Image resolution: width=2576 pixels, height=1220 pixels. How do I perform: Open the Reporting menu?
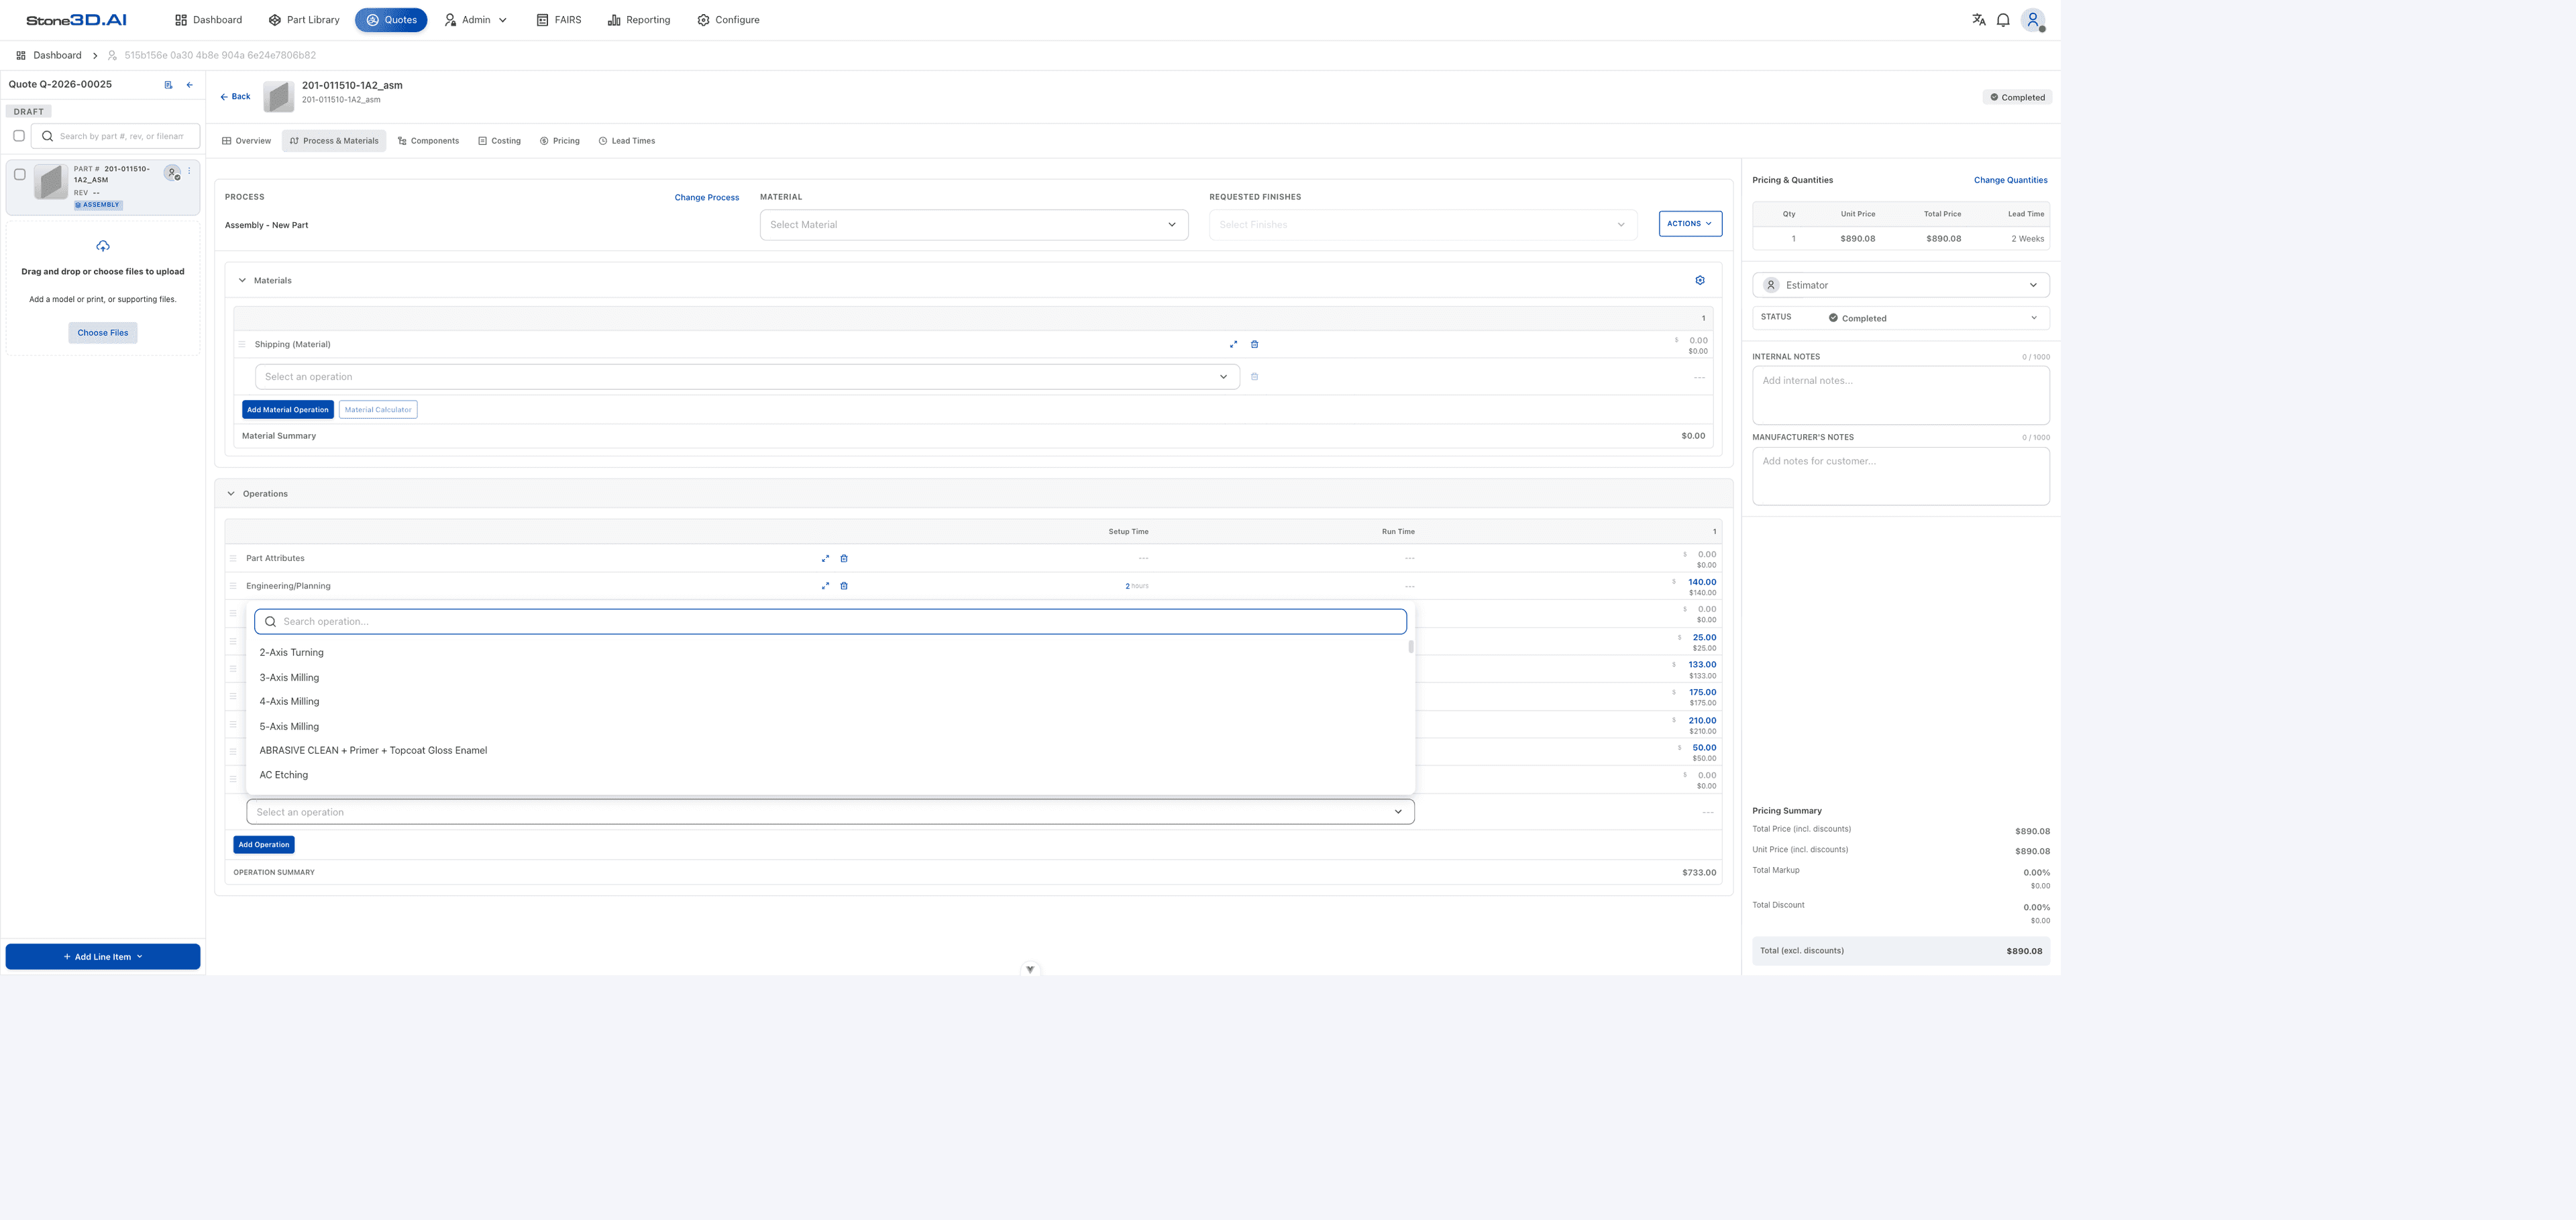[x=639, y=20]
